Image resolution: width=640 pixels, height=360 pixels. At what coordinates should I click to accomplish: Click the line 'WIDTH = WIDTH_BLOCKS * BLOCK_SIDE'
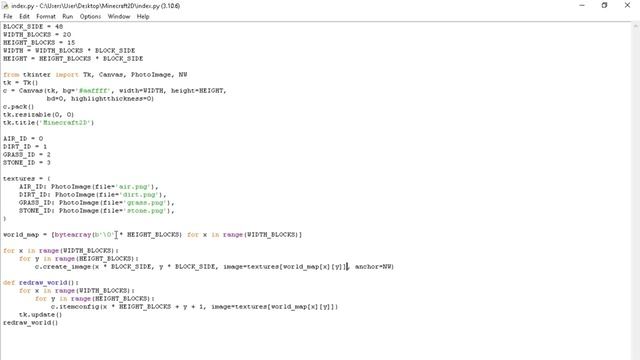click(x=69, y=51)
